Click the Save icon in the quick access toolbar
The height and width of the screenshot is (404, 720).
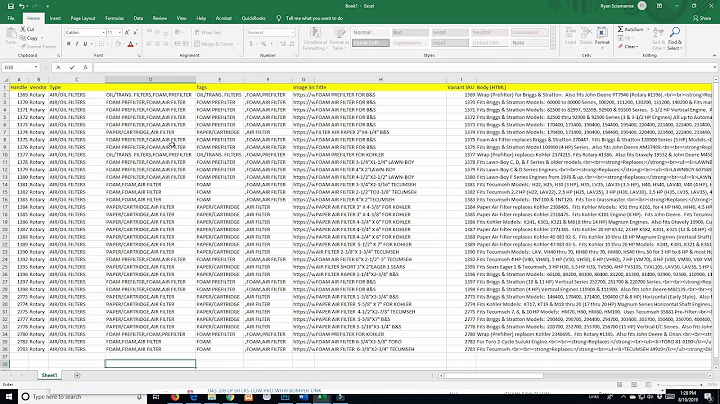pyautogui.click(x=11, y=6)
